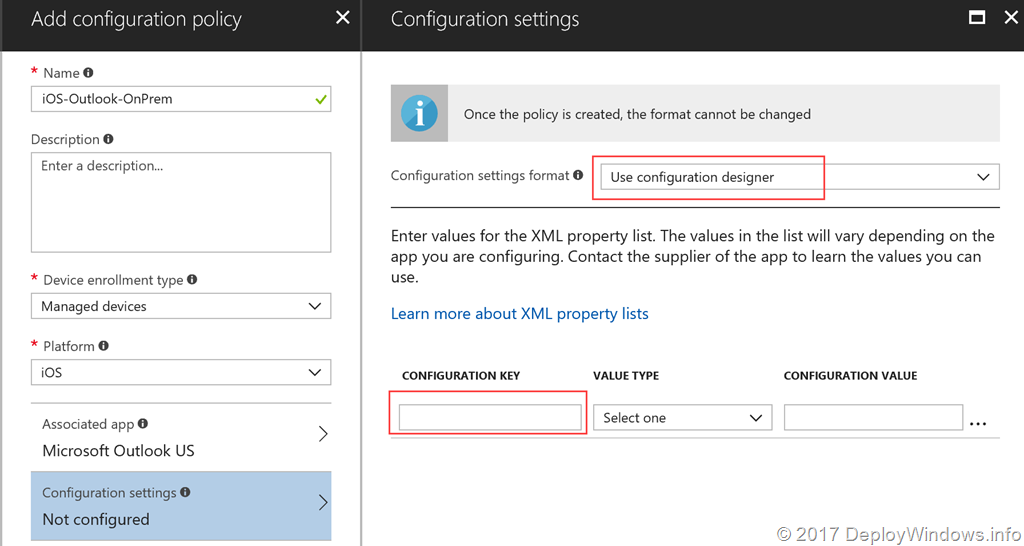Open Learn more about XML property lists link

tap(519, 314)
